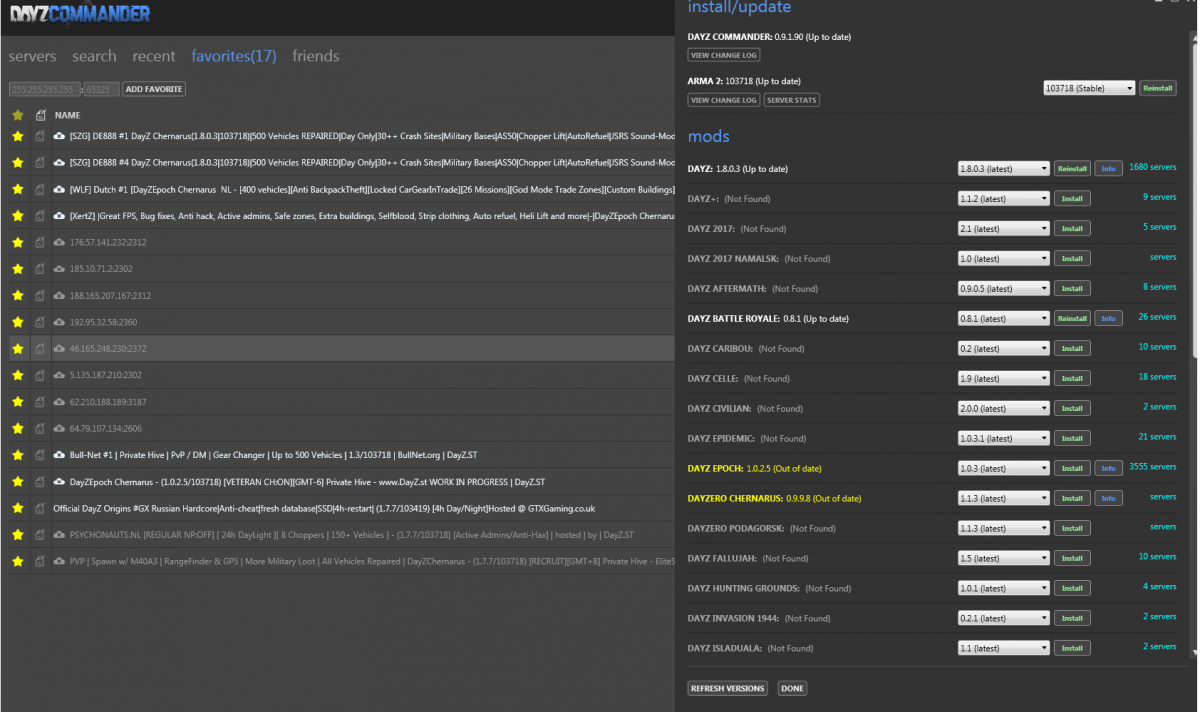This screenshot has height=712, width=1200.
Task: Open the ARMA 2 version dropdown 103718 (Stable)
Action: pyautogui.click(x=1088, y=88)
